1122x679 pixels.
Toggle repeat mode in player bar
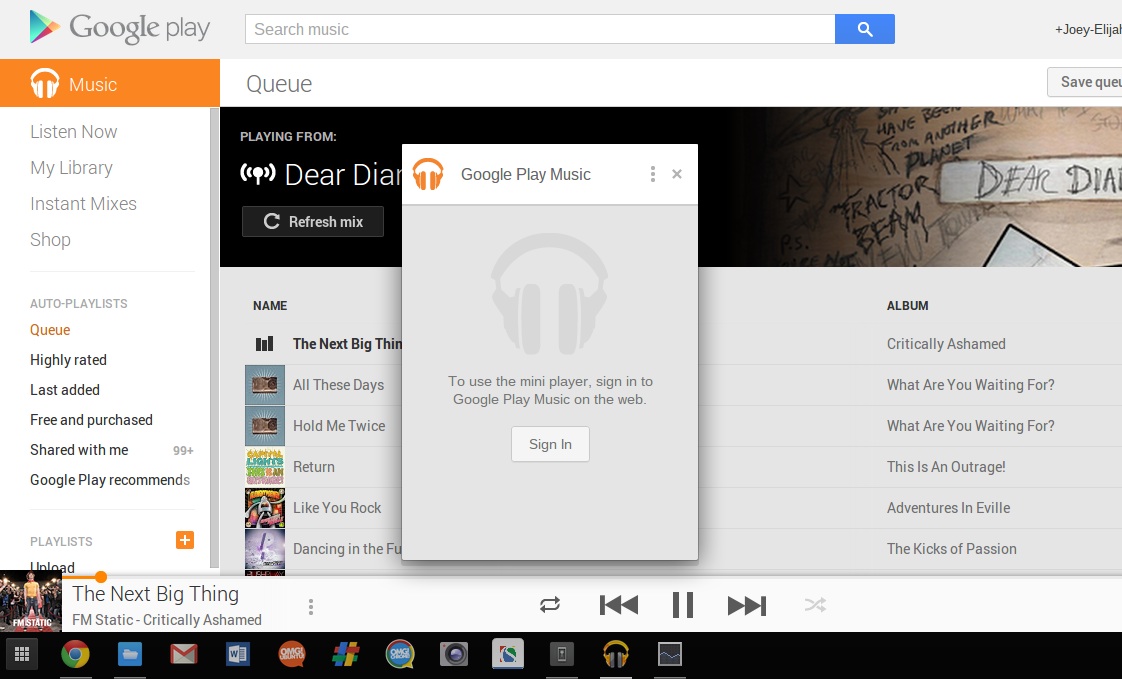click(x=550, y=605)
